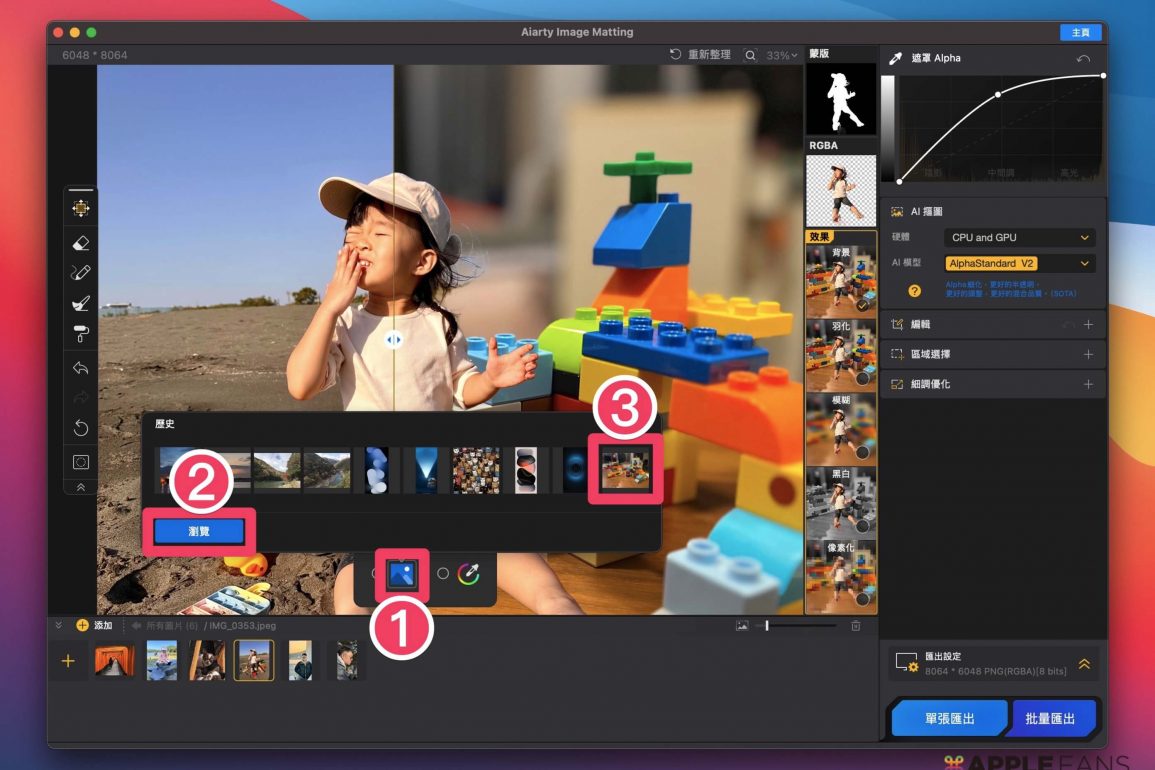This screenshot has width=1155, height=770.
Task: Click the 重新整理 refresh button
Action: click(x=700, y=55)
